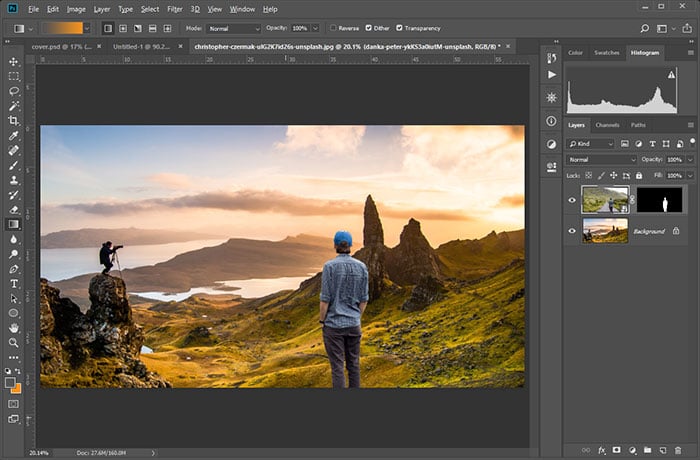Select the Ellipse shape tool
Screen dimensions: 700x460
(13, 313)
